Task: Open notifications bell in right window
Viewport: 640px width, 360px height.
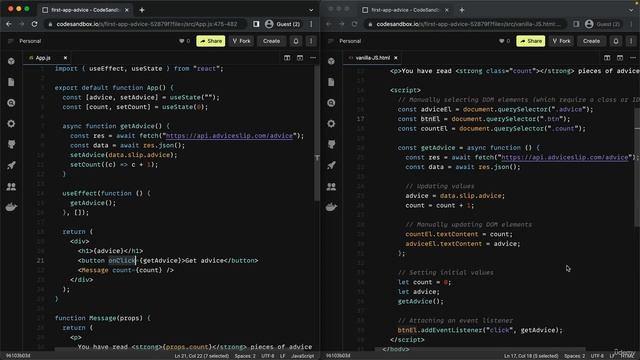Action: tap(616, 41)
